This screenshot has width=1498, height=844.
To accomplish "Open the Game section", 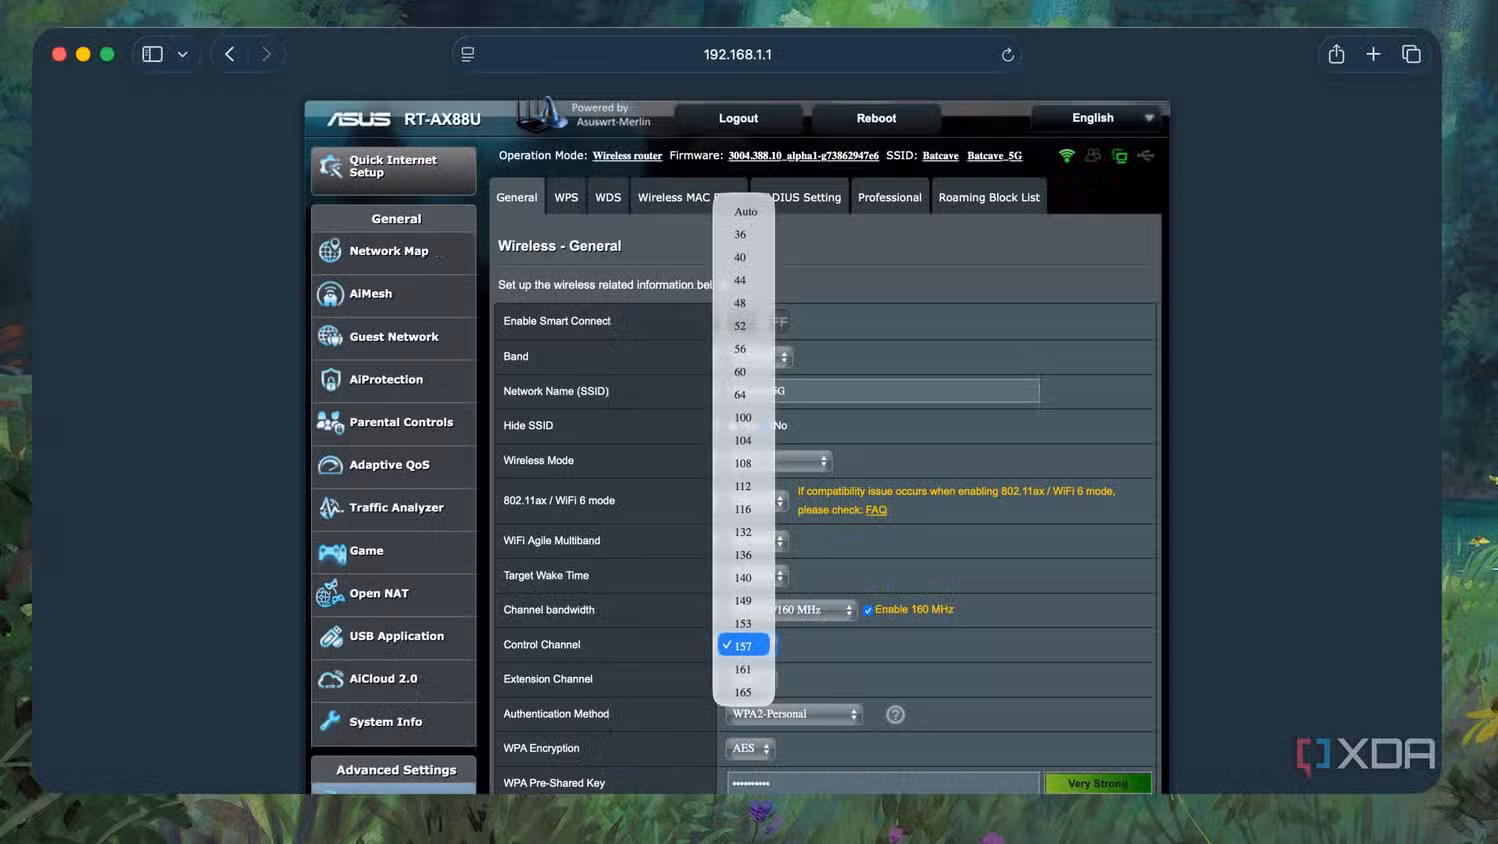I will coord(394,551).
